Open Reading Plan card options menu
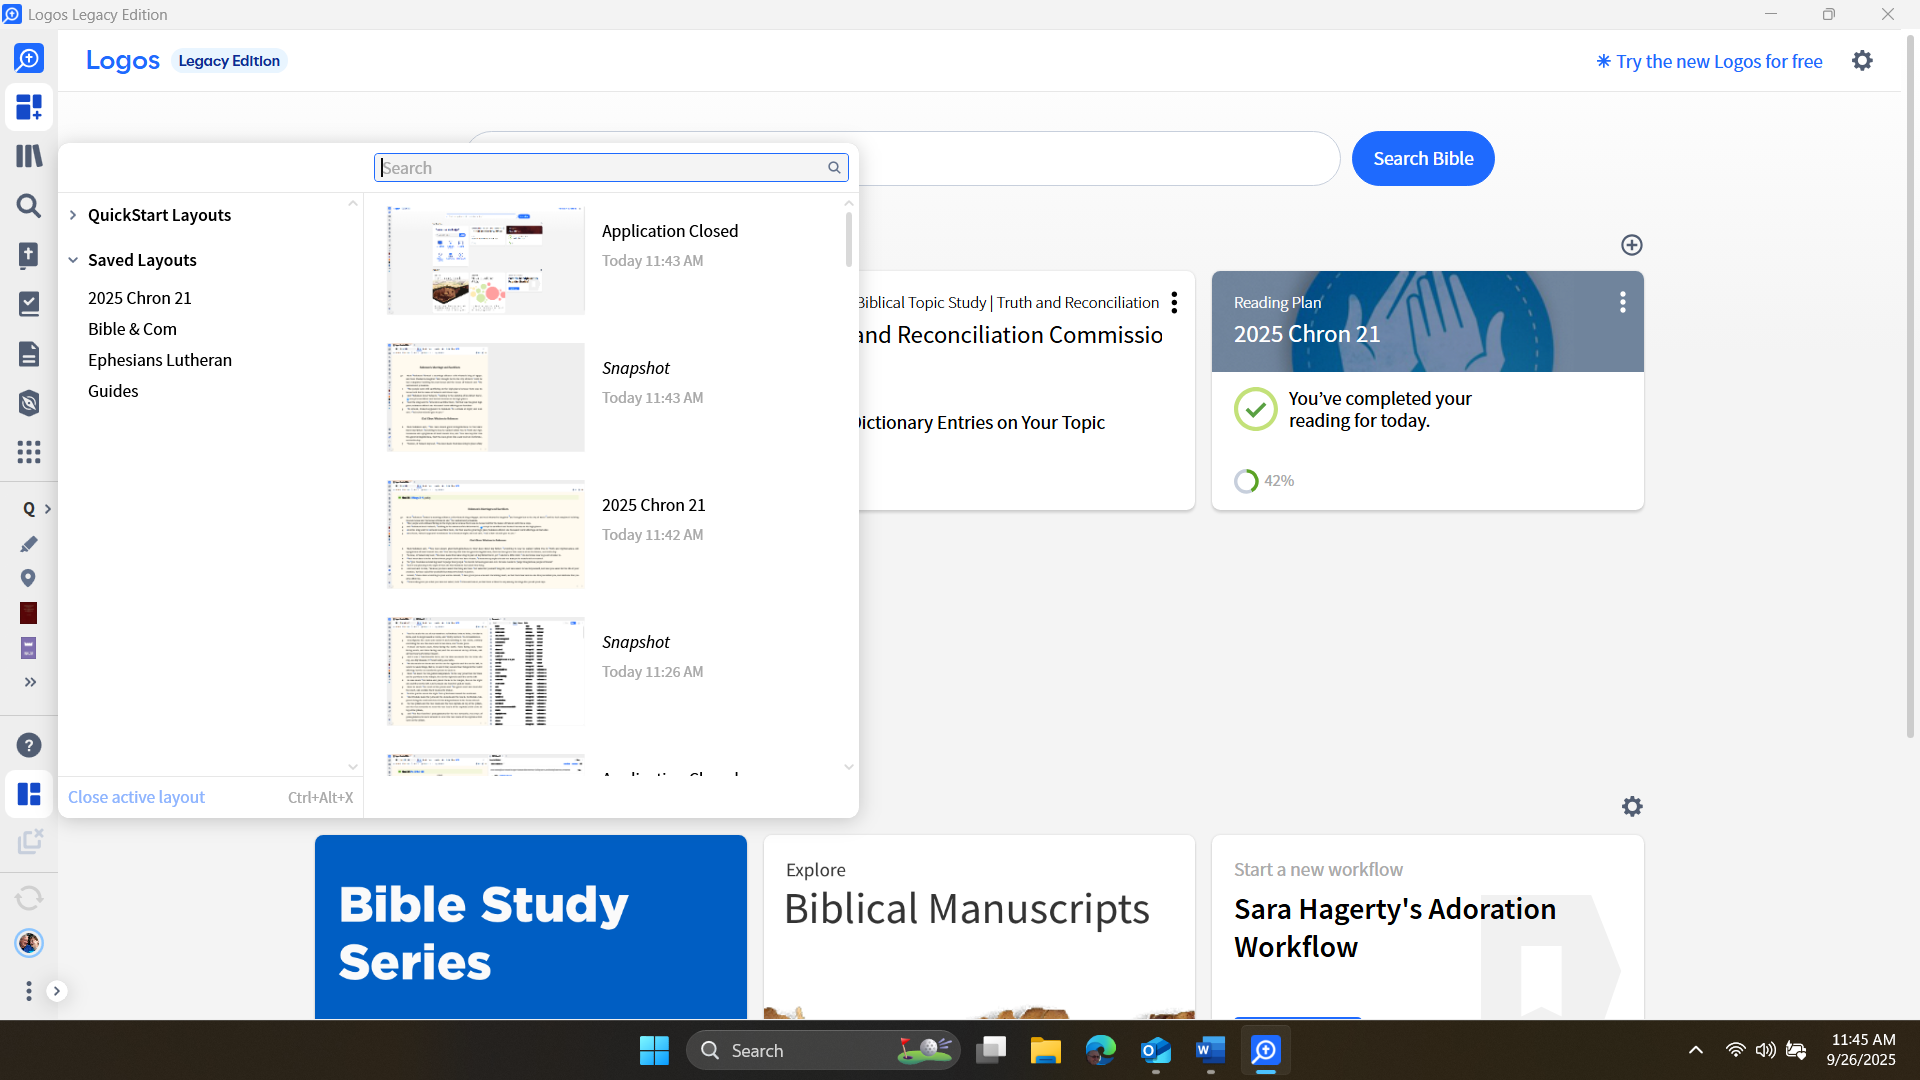 (1622, 302)
